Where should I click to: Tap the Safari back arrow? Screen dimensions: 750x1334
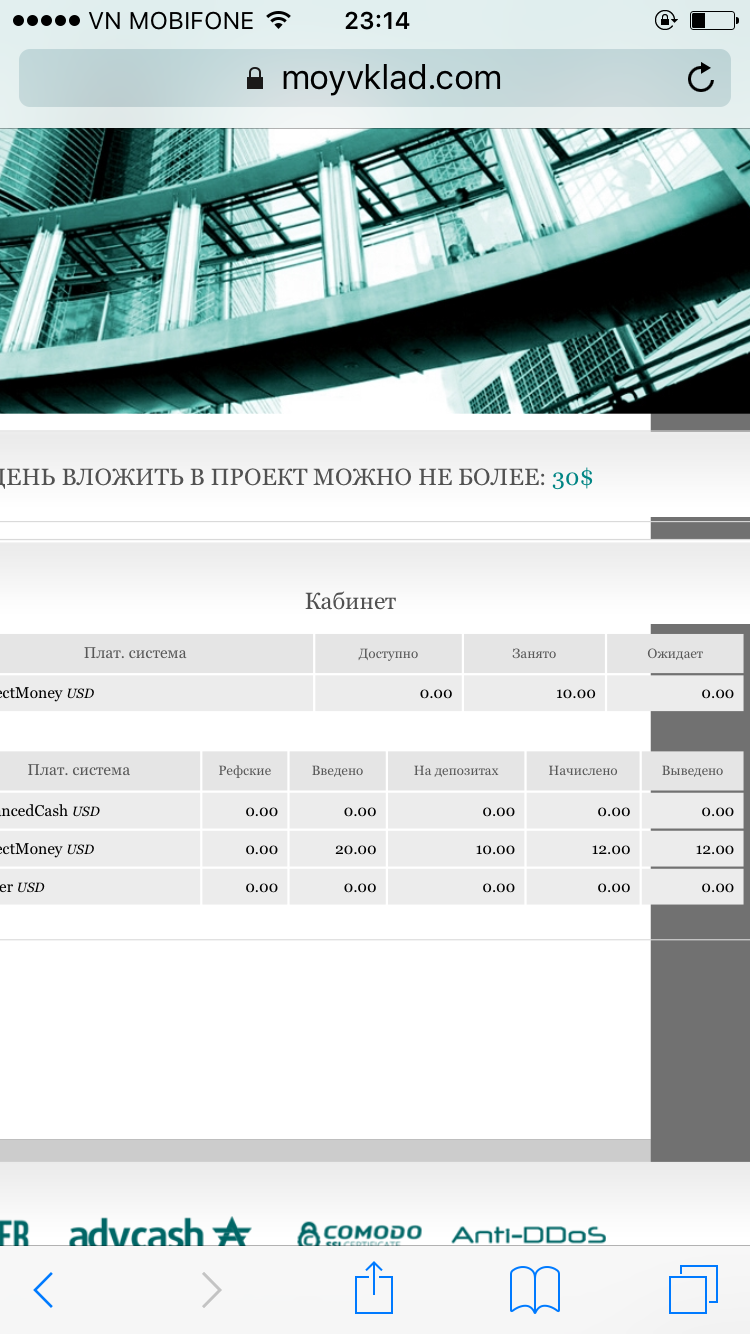[x=44, y=1290]
